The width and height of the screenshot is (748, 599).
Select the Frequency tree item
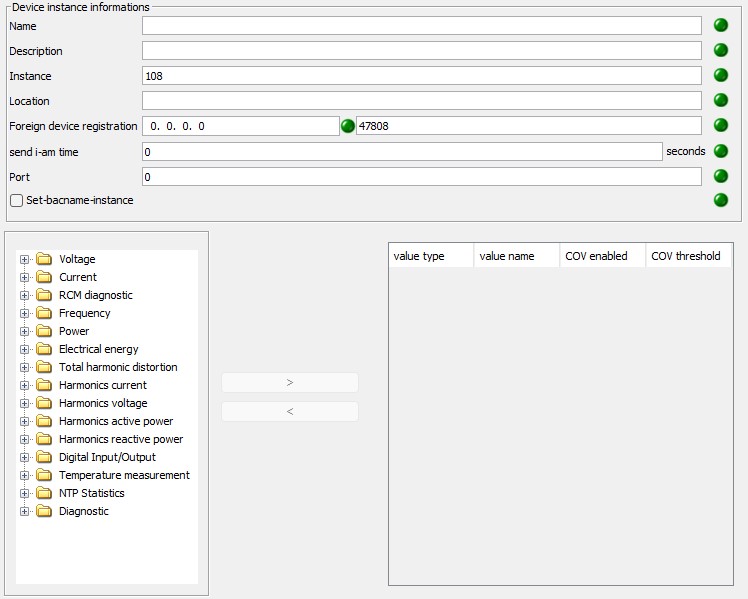pyautogui.click(x=84, y=313)
